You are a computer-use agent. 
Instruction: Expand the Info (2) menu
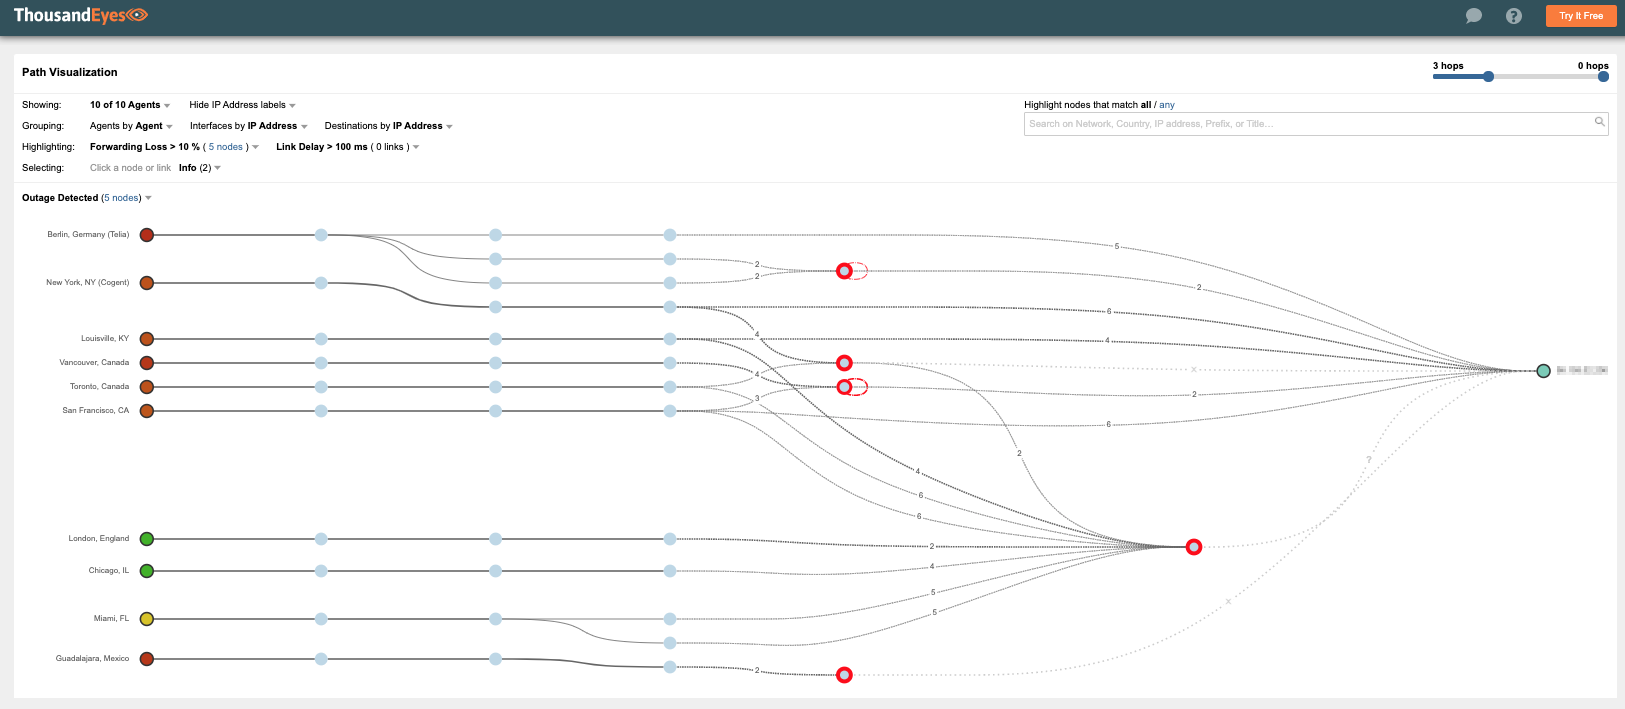coord(199,168)
